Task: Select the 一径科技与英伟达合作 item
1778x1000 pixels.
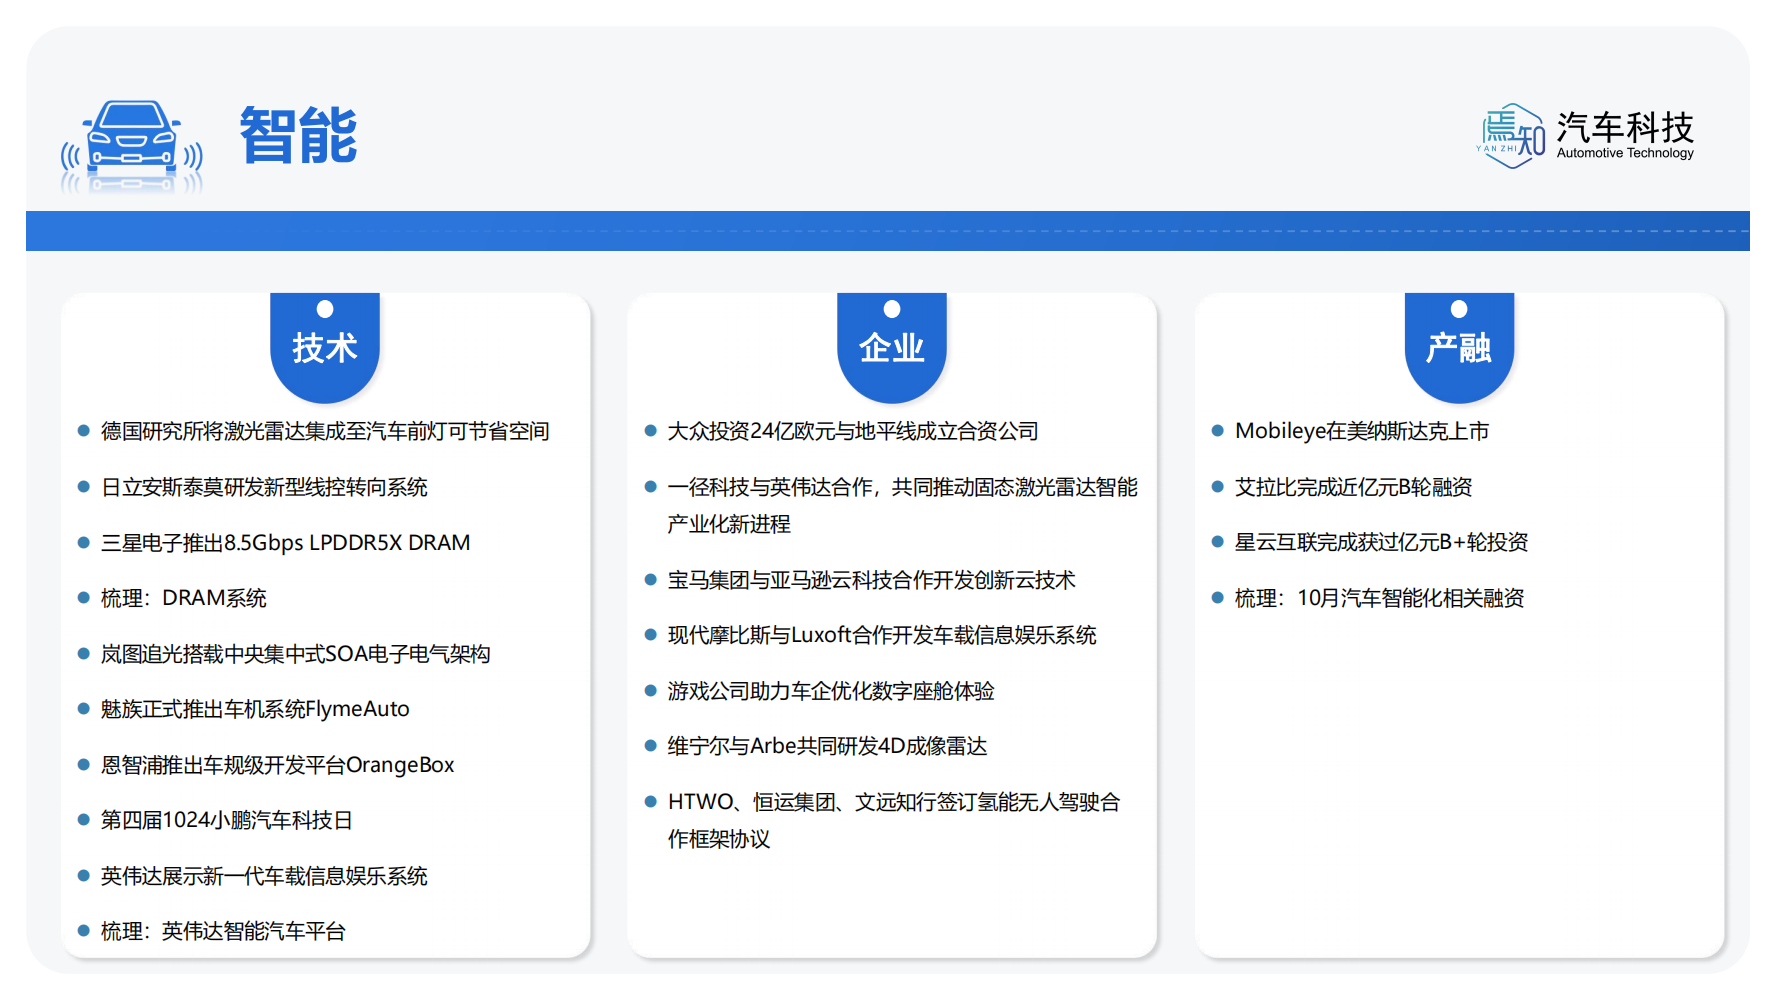Action: click(903, 505)
